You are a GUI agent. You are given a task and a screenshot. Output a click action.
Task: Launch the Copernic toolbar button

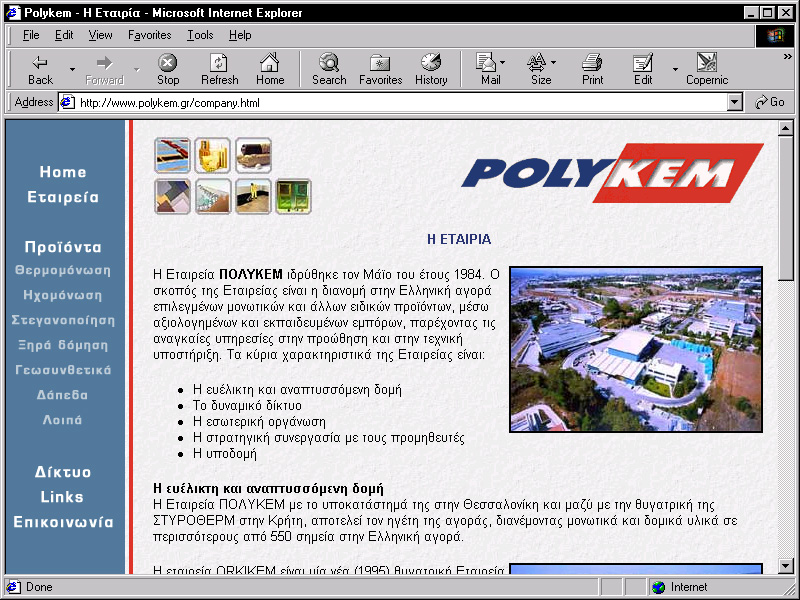click(707, 69)
